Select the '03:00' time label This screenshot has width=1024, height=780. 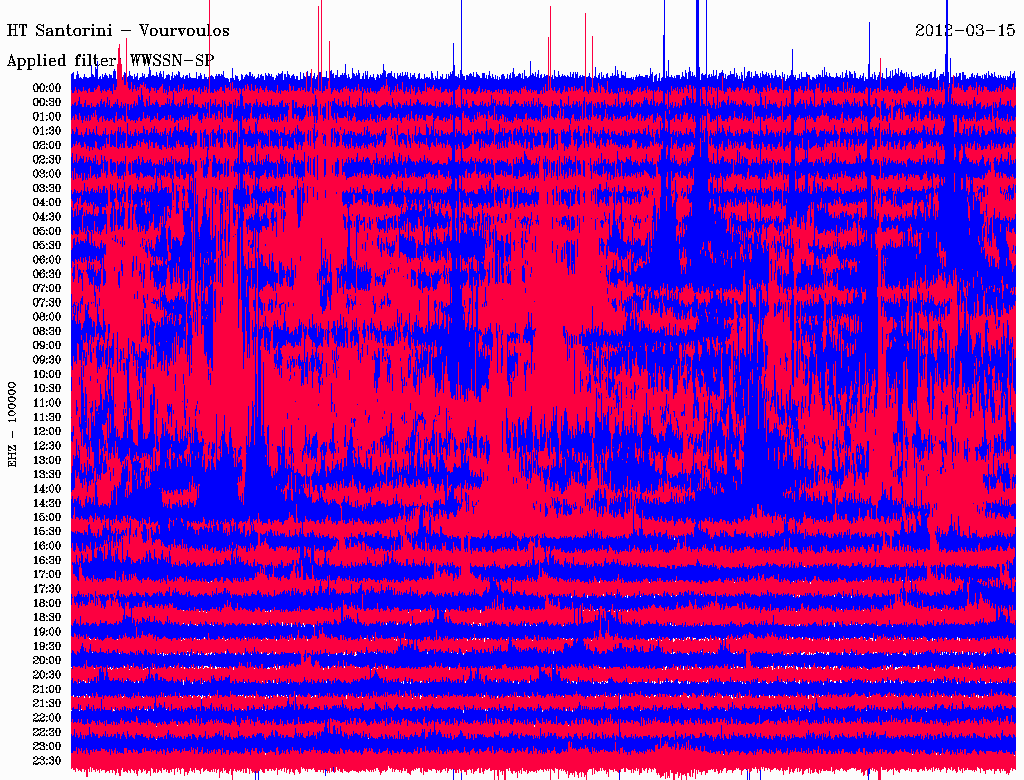click(x=47, y=174)
